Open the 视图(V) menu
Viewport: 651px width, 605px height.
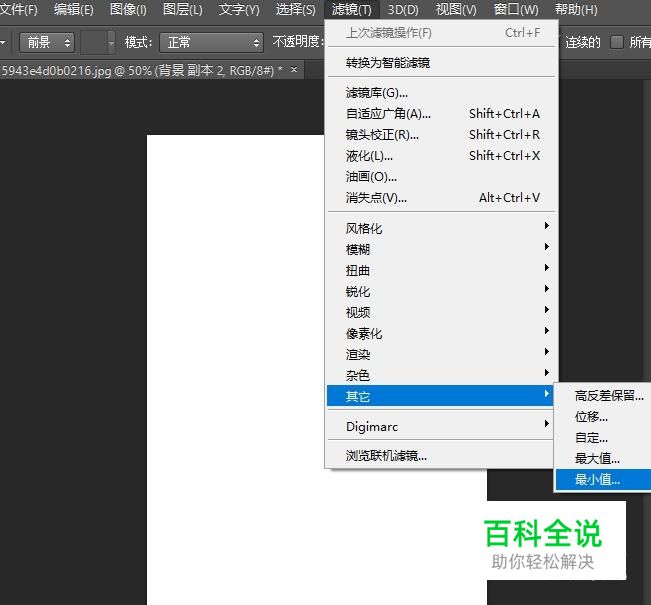(456, 9)
